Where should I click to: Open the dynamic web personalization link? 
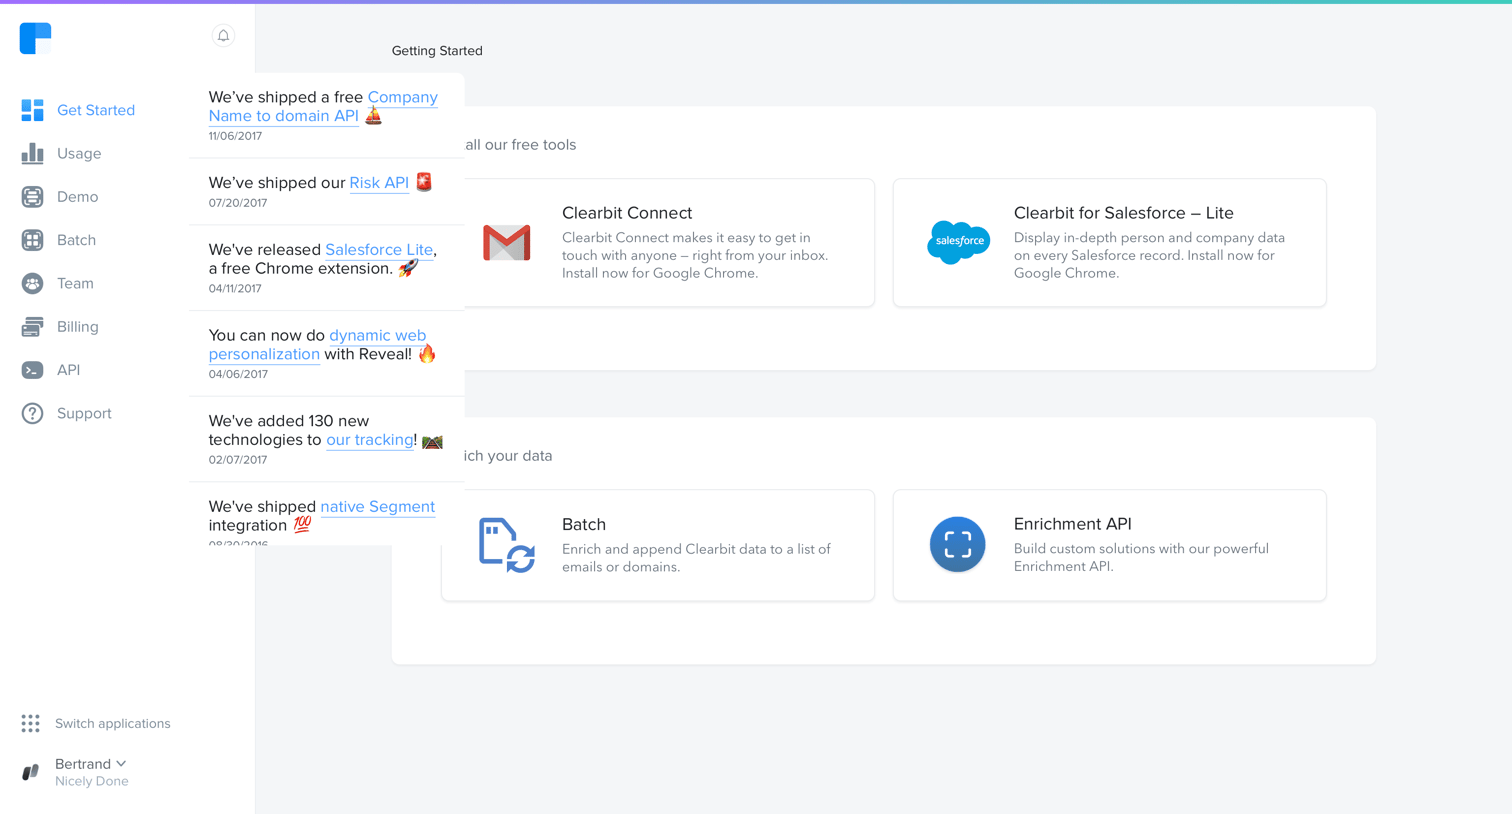pyautogui.click(x=317, y=345)
